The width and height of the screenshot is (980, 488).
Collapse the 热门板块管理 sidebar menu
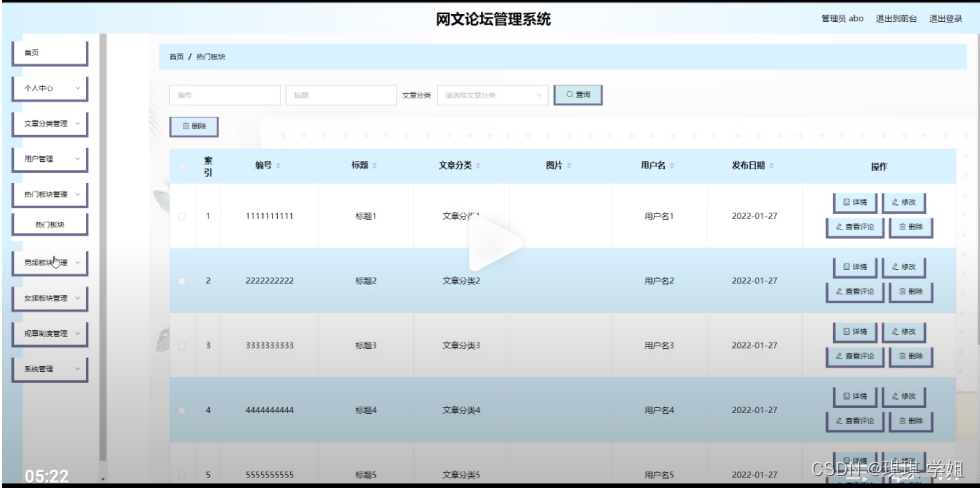tap(49, 194)
